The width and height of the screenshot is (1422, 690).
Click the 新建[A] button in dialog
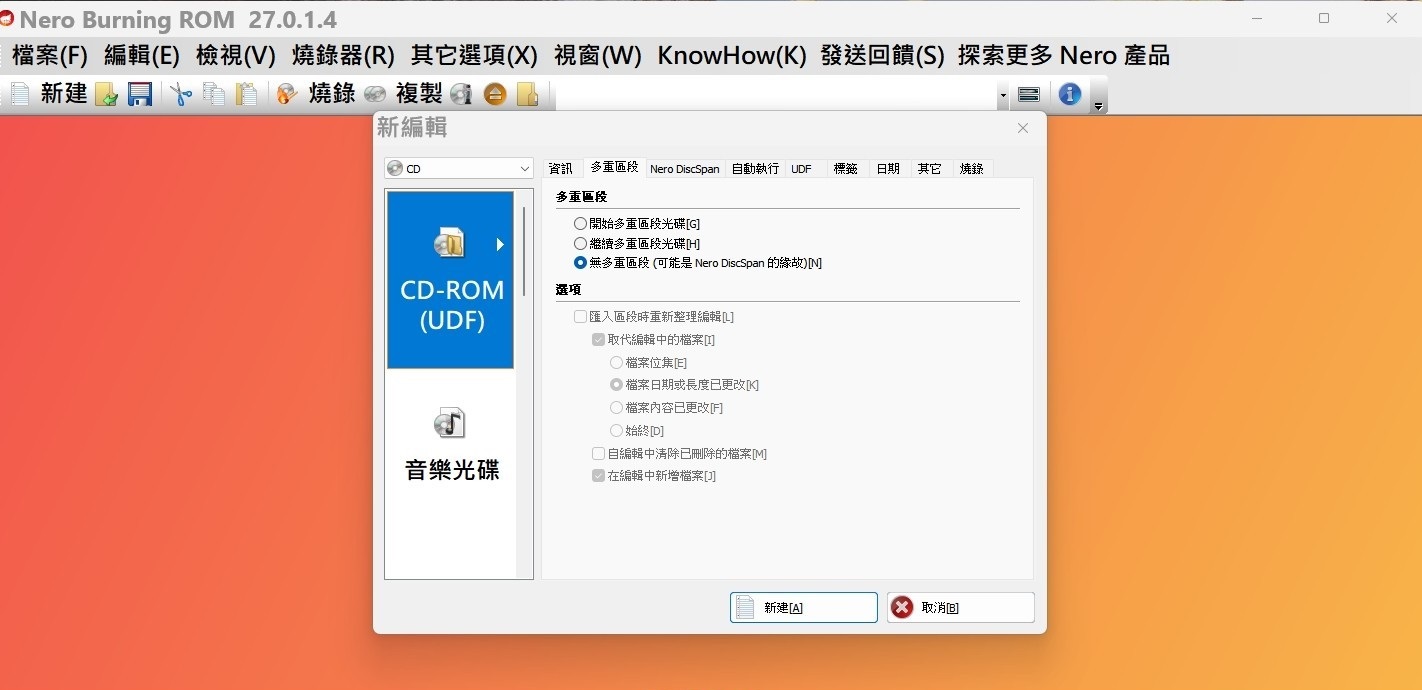click(804, 607)
